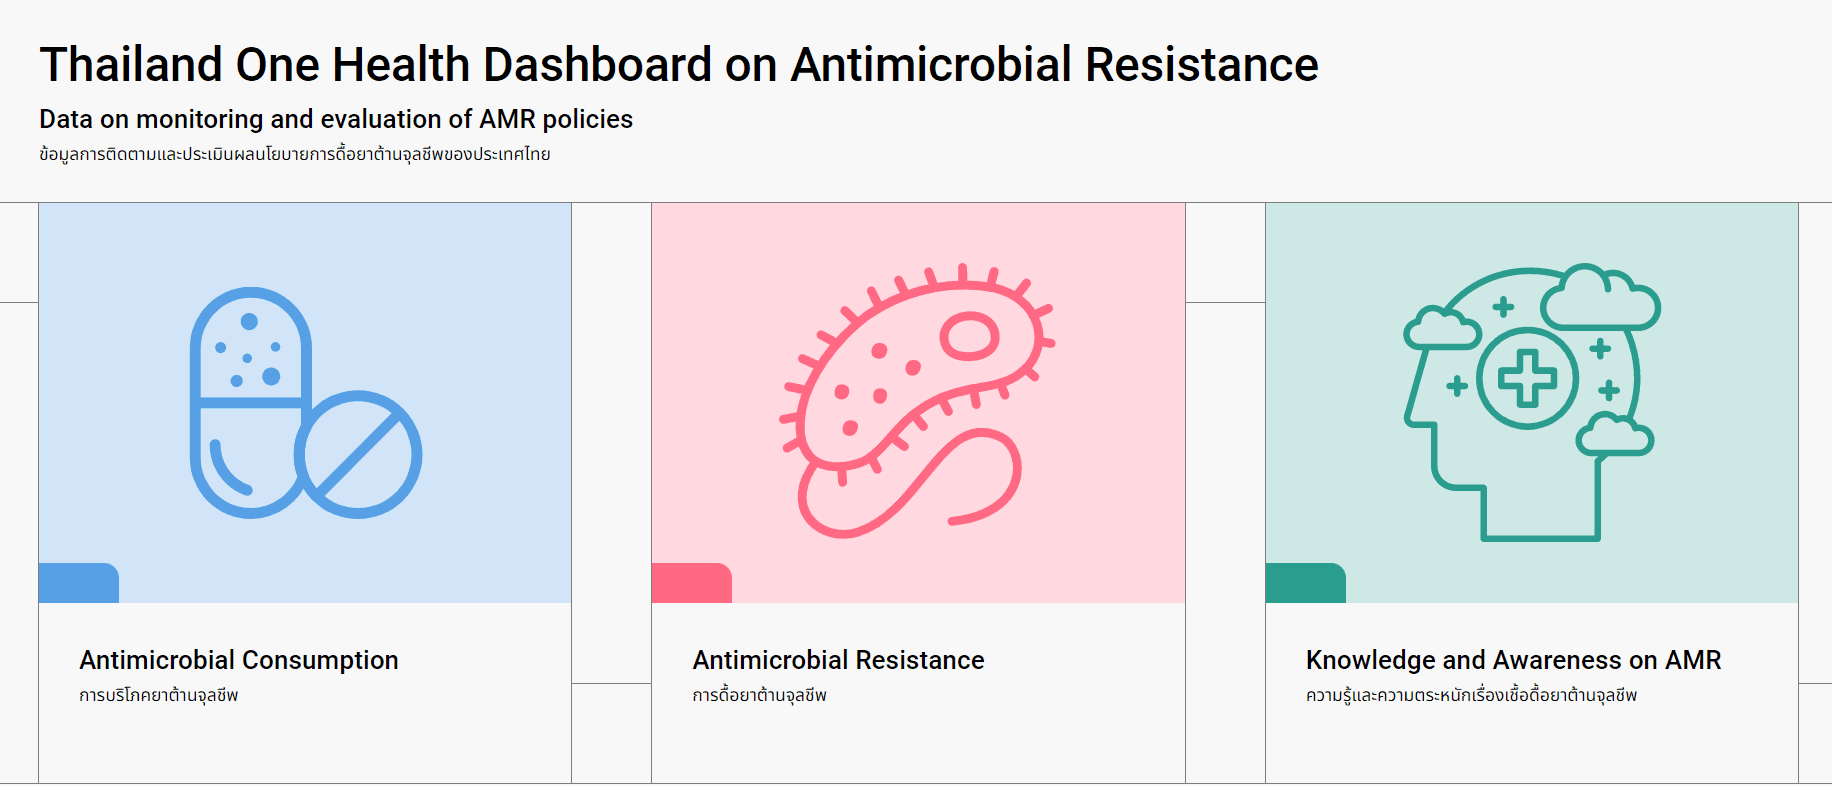Click the blue prohibition circle icon
Screen dimensions: 1832x786
point(359,455)
